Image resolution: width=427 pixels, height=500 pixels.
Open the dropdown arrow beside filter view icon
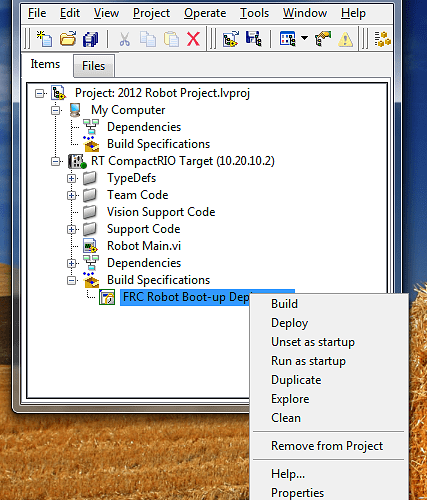tap(304, 38)
